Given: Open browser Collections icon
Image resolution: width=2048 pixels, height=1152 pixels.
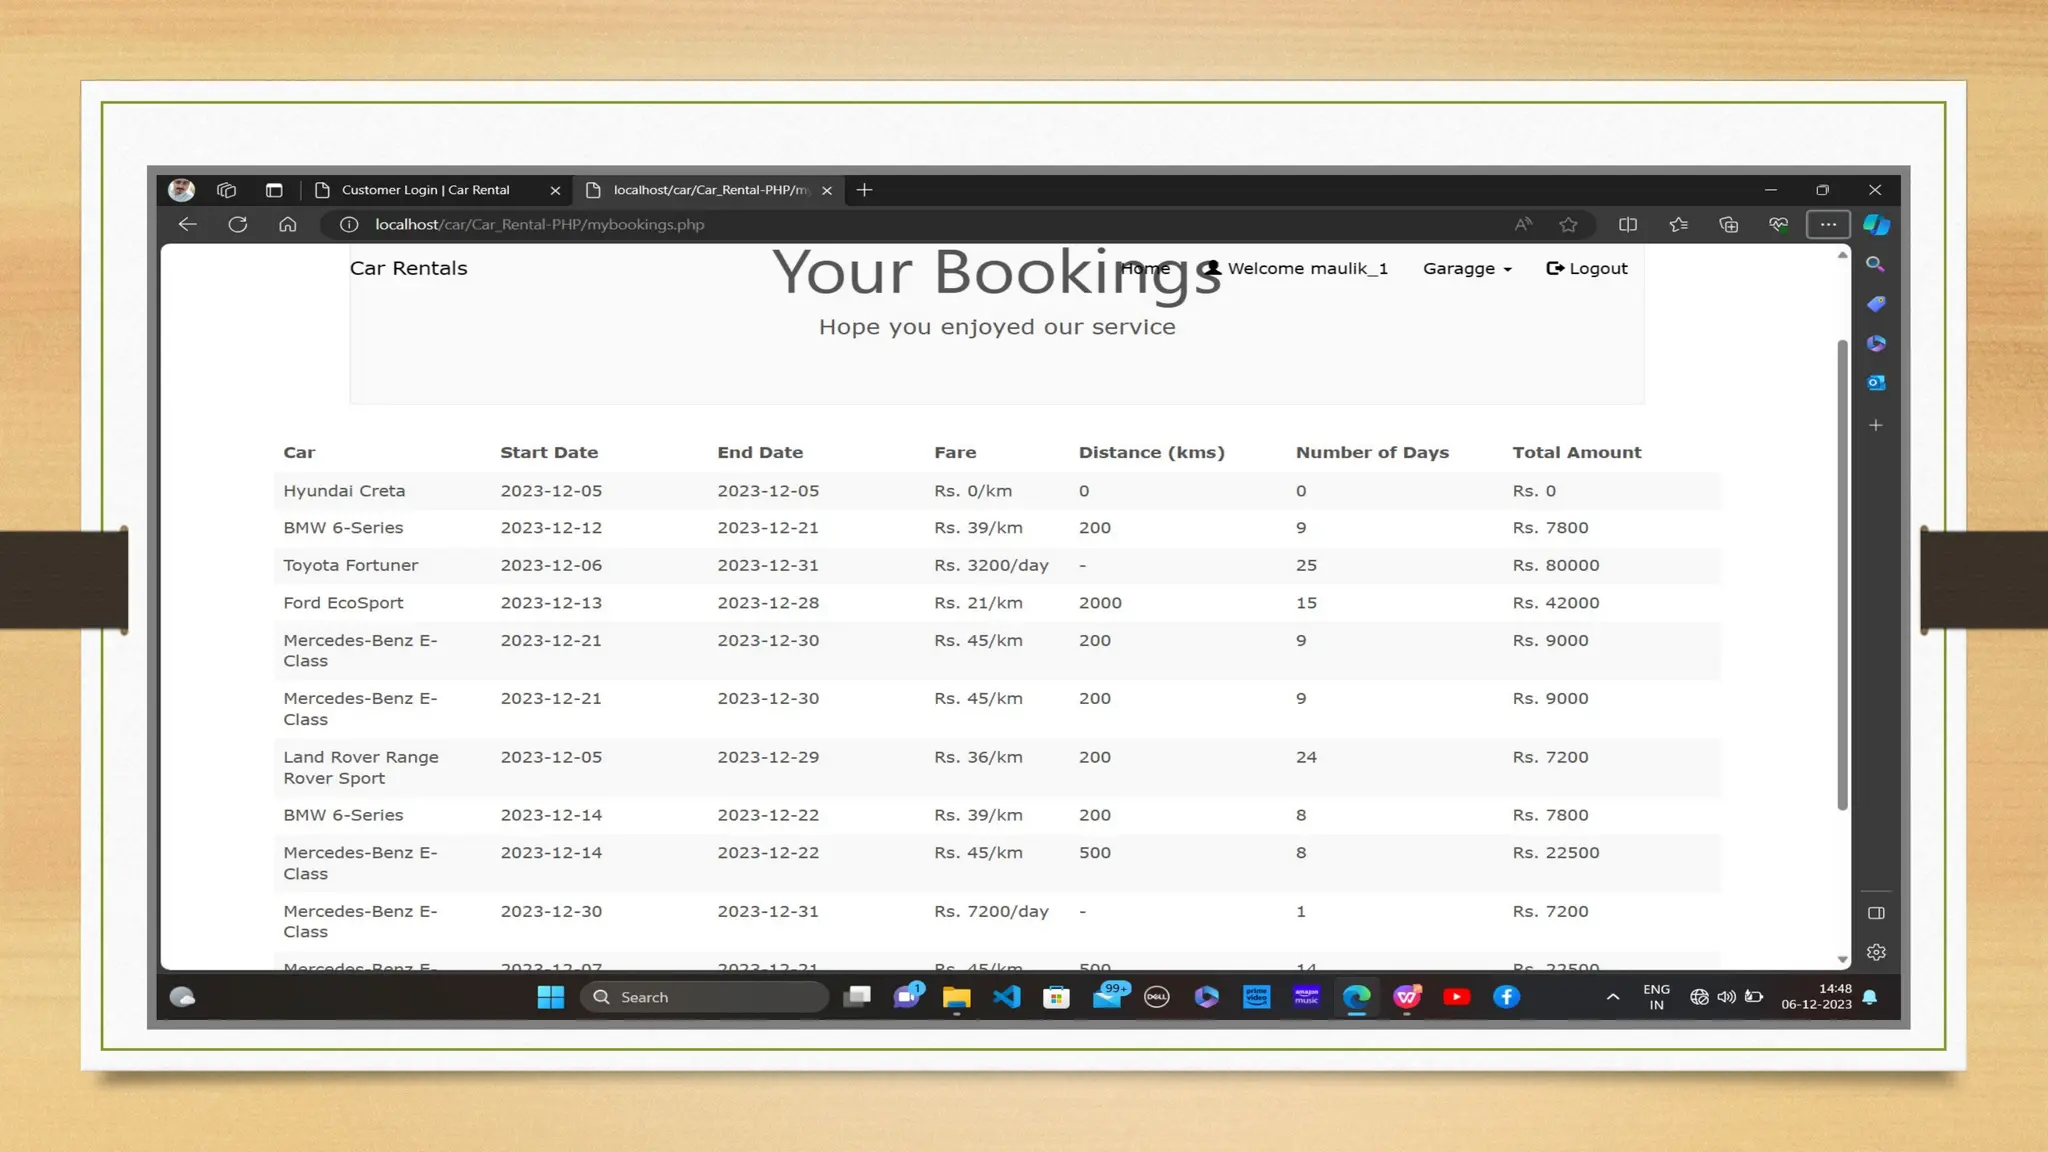Looking at the screenshot, I should pos(1729,224).
